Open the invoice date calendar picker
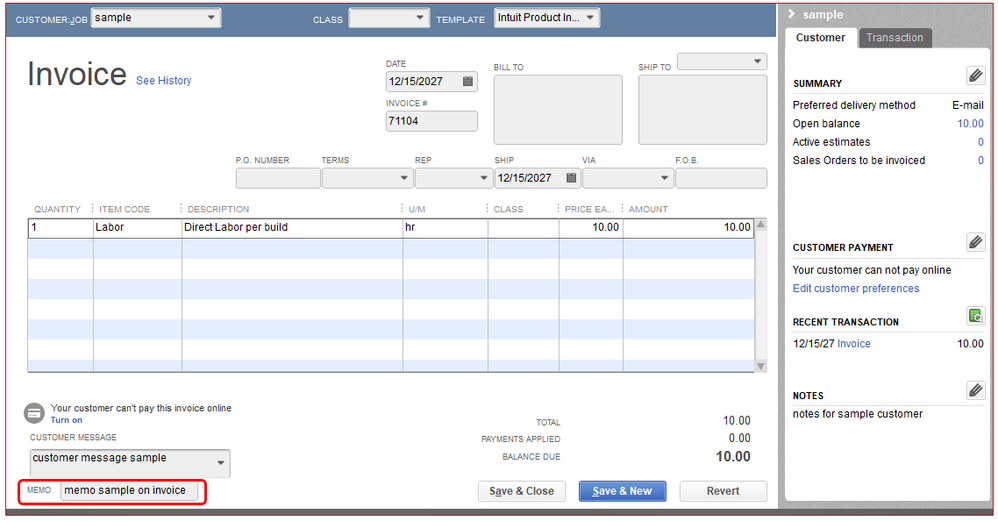Viewport: 998px width, 522px height. tap(468, 81)
